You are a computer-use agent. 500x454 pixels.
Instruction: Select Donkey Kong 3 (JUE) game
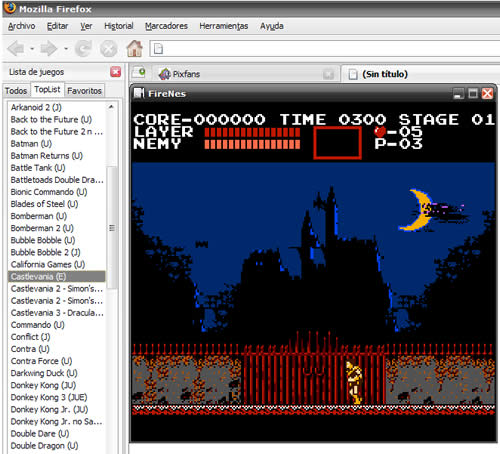tap(57, 397)
